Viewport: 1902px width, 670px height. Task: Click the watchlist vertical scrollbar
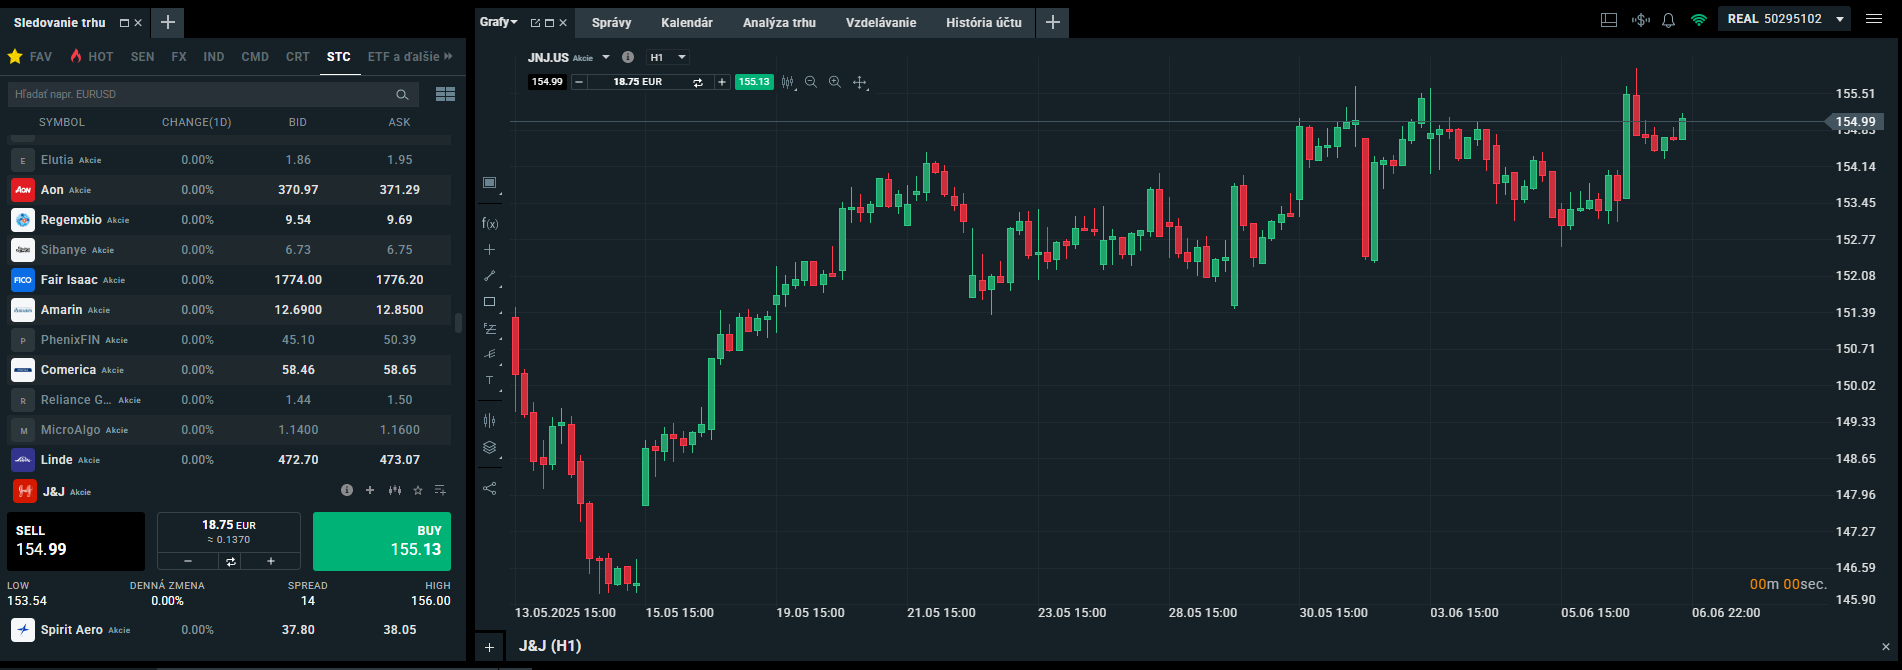458,323
